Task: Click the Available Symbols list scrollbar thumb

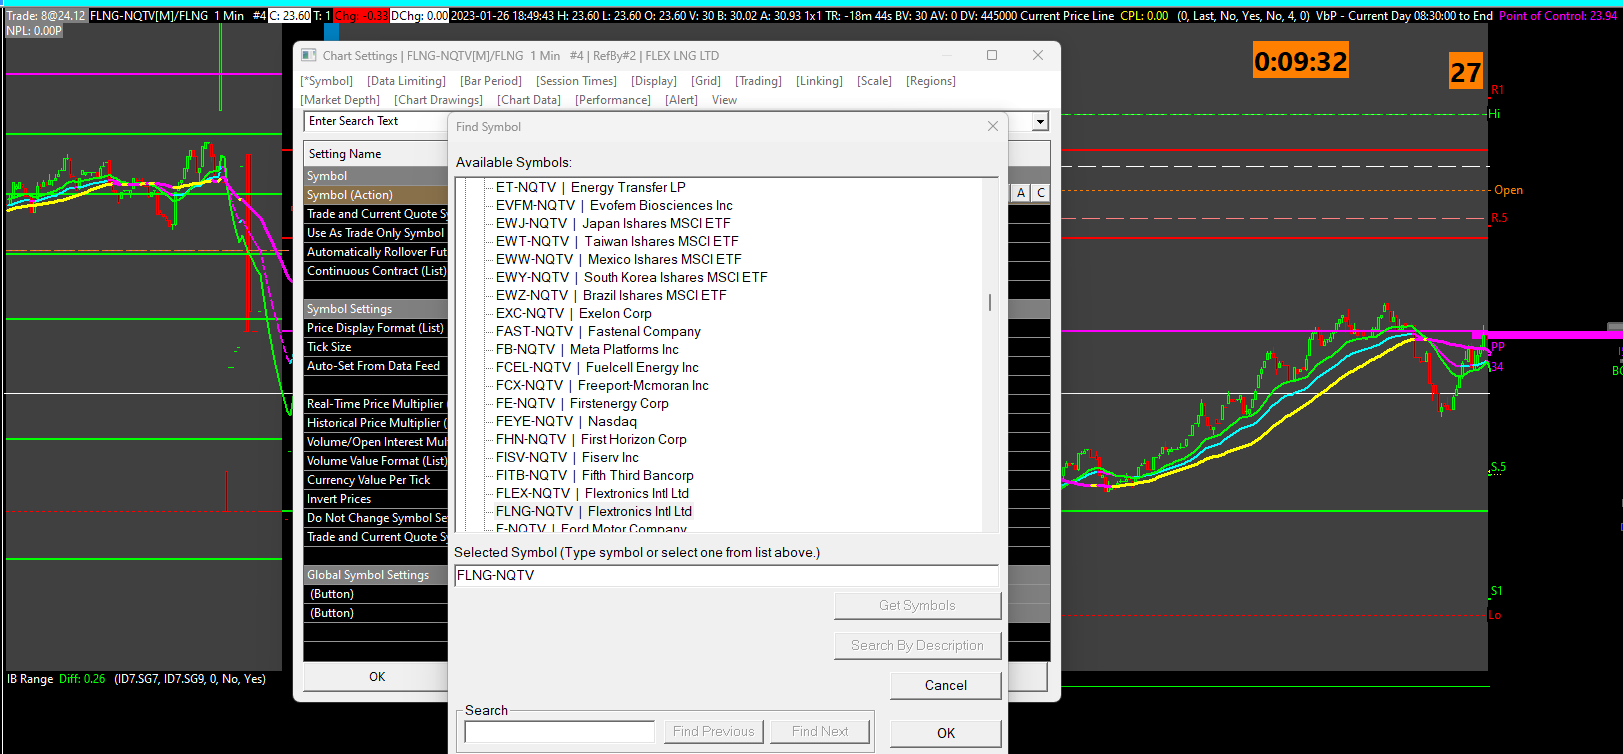Action: (x=990, y=302)
